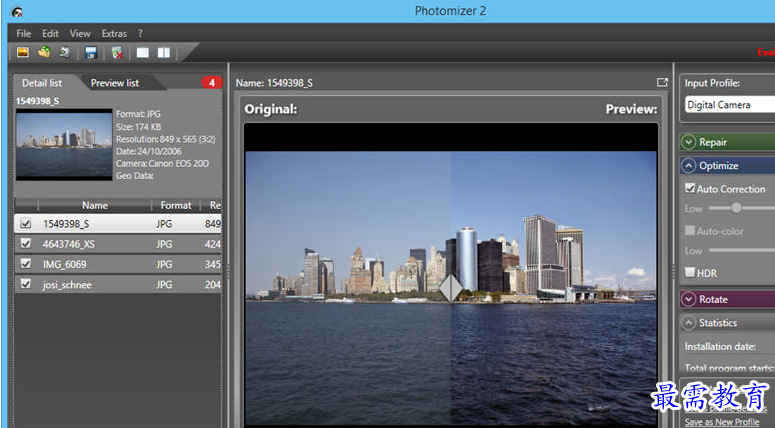This screenshot has width=775, height=428.
Task: Switch to the Preview list tab
Action: pyautogui.click(x=115, y=83)
